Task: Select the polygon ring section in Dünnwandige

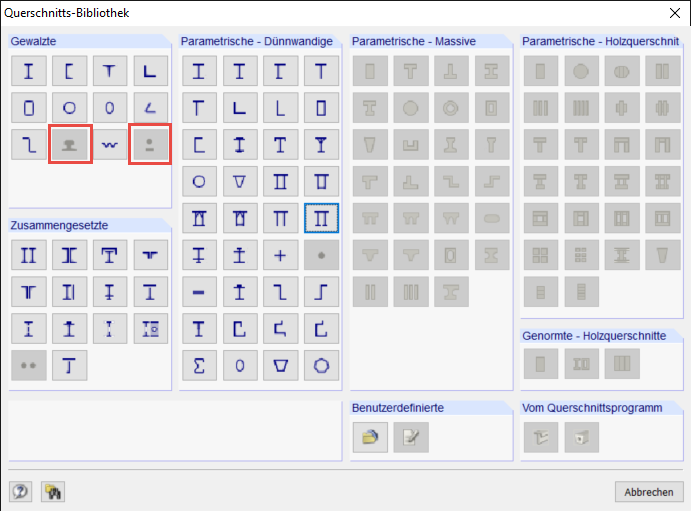Action: tap(321, 365)
